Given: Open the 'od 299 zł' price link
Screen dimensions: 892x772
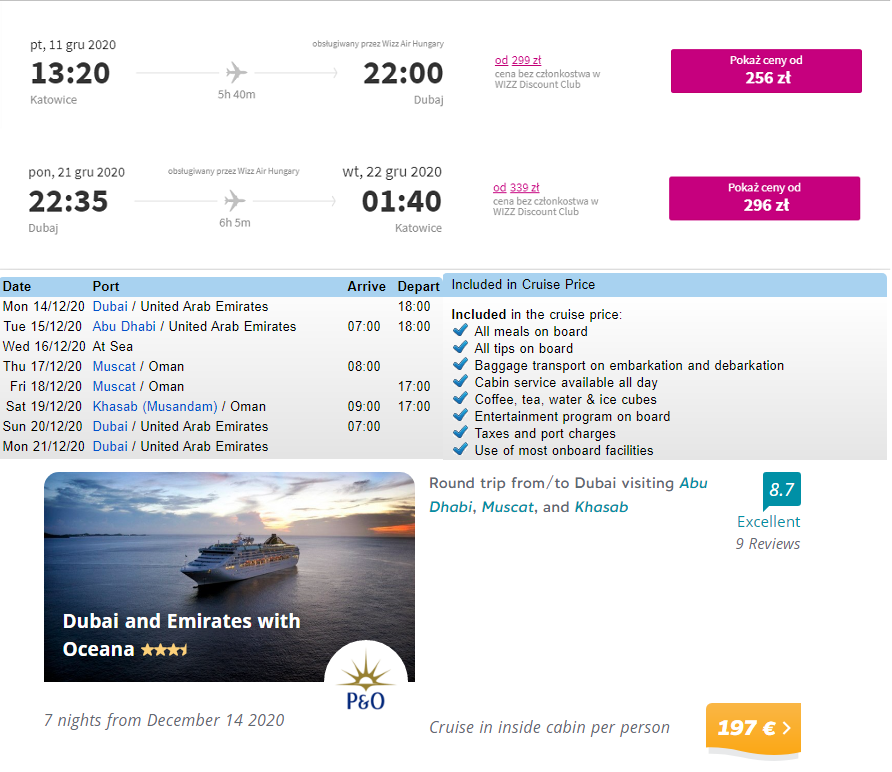Looking at the screenshot, I should coord(518,60).
